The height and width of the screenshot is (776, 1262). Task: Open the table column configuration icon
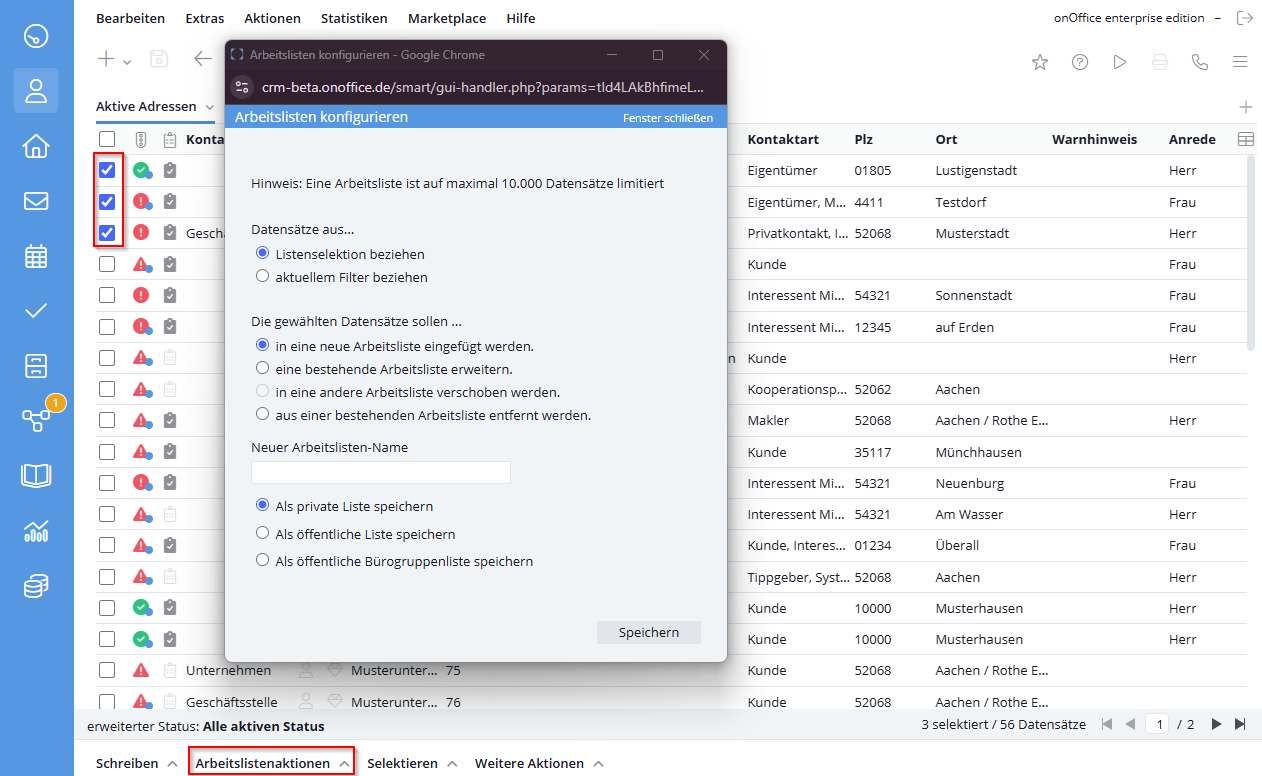pos(1246,139)
